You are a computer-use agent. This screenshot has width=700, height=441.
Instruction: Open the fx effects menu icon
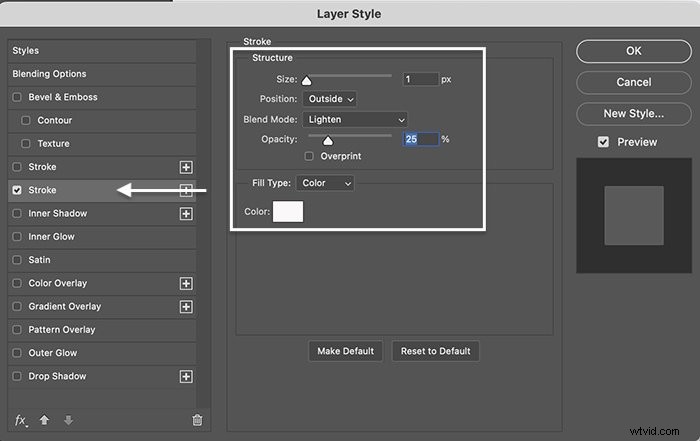pos(21,420)
